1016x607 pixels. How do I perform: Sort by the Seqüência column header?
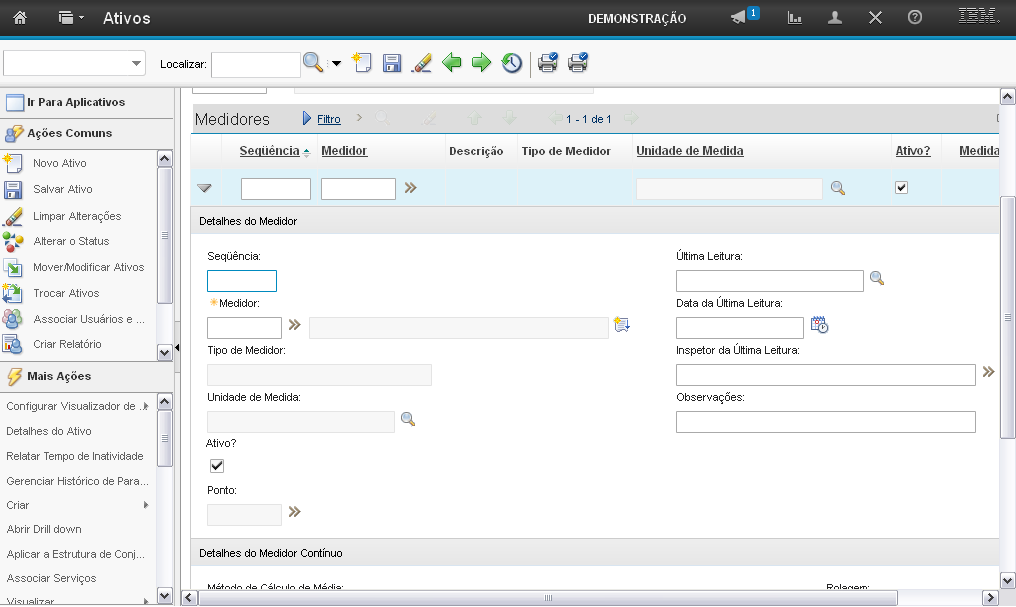[269, 151]
